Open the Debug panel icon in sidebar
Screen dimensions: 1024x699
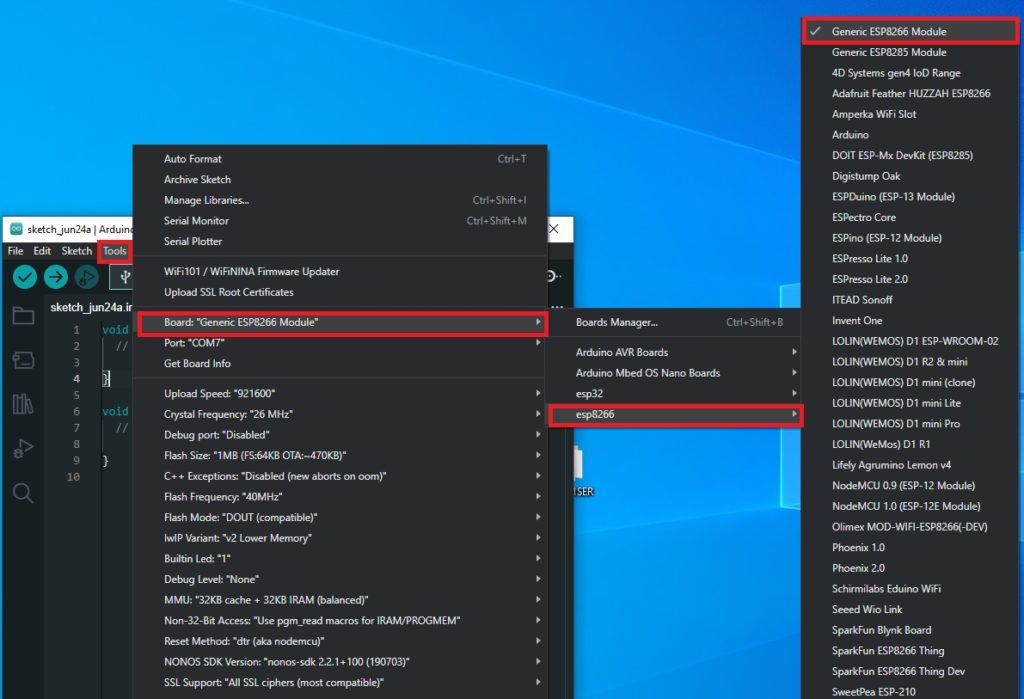point(22,449)
